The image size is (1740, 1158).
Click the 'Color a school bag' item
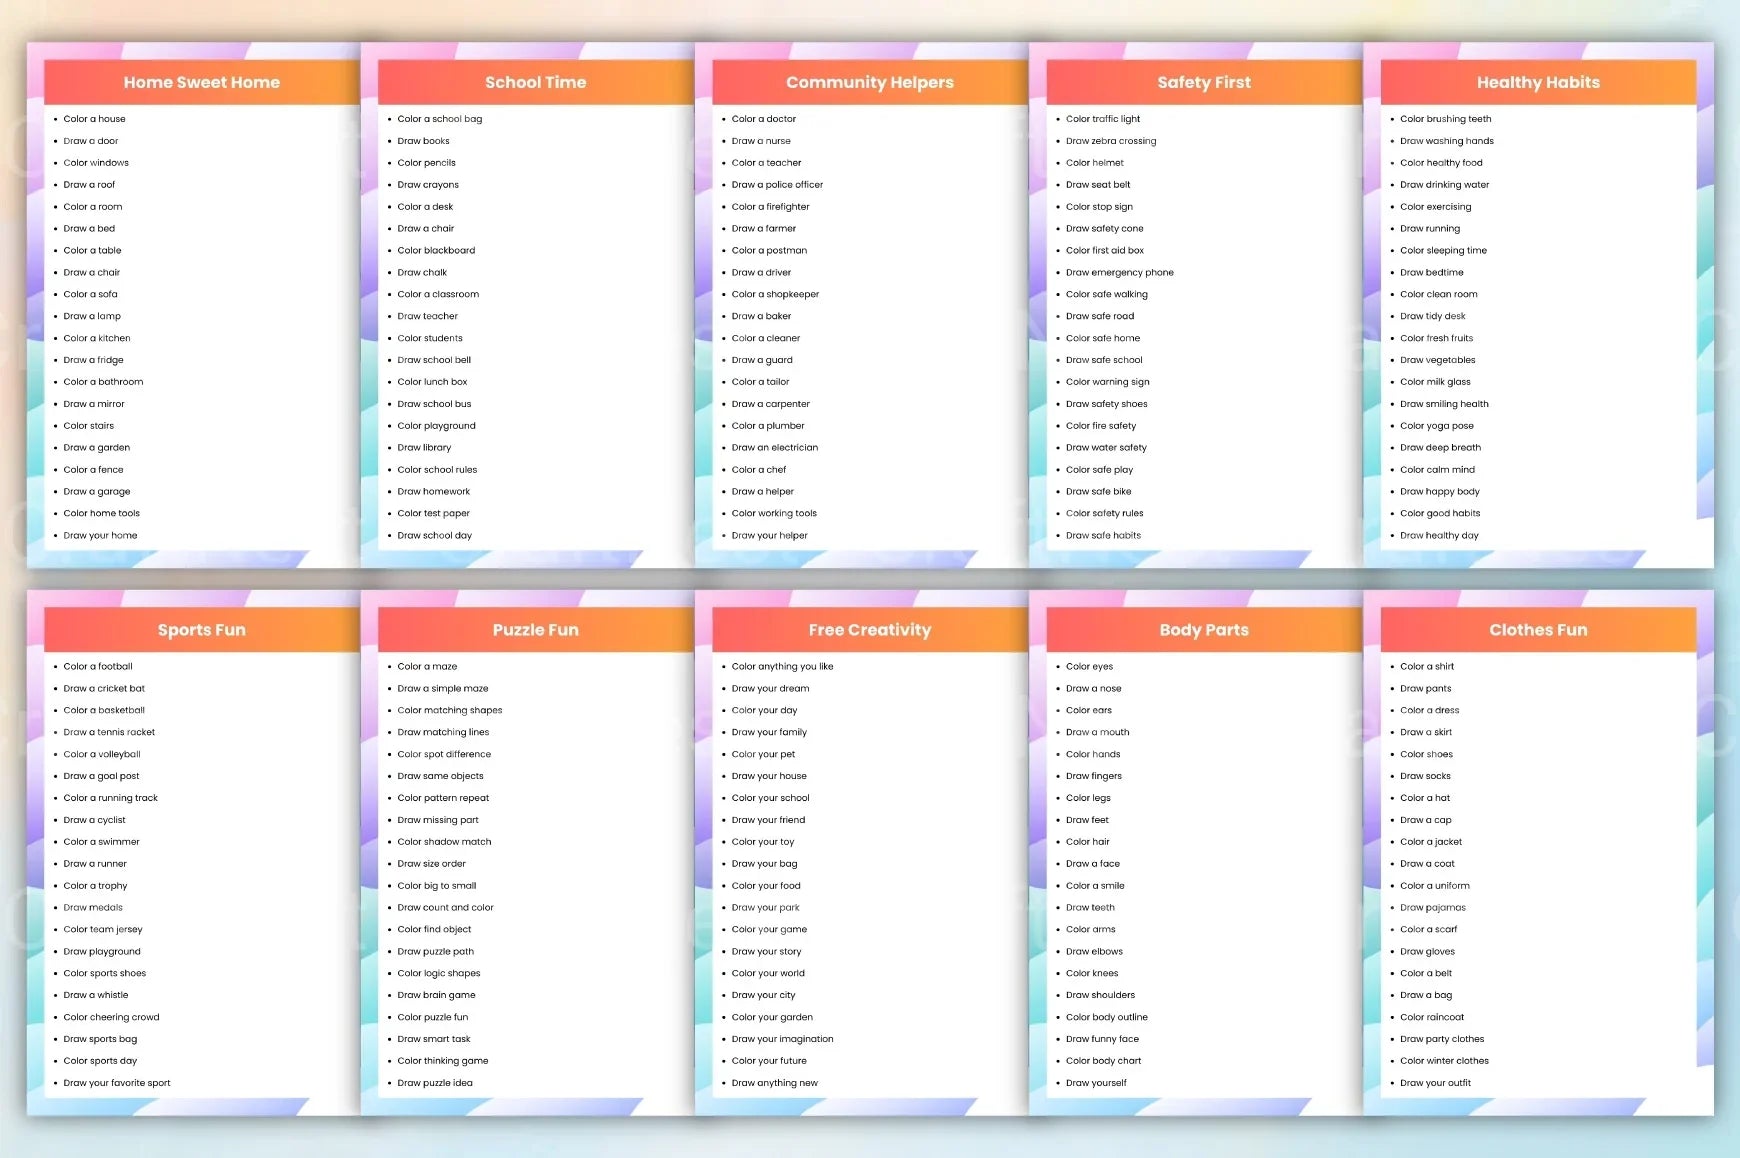click(x=439, y=119)
